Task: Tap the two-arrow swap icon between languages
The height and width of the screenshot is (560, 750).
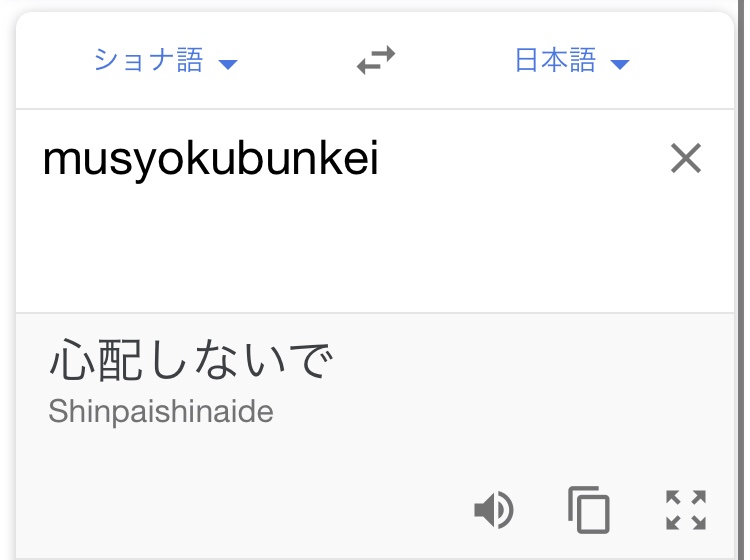Action: (376, 60)
